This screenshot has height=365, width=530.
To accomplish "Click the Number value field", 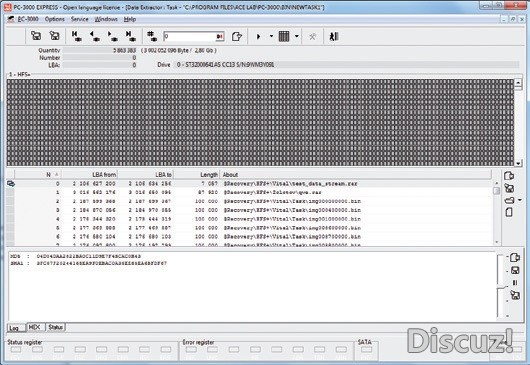I will pyautogui.click(x=100, y=58).
